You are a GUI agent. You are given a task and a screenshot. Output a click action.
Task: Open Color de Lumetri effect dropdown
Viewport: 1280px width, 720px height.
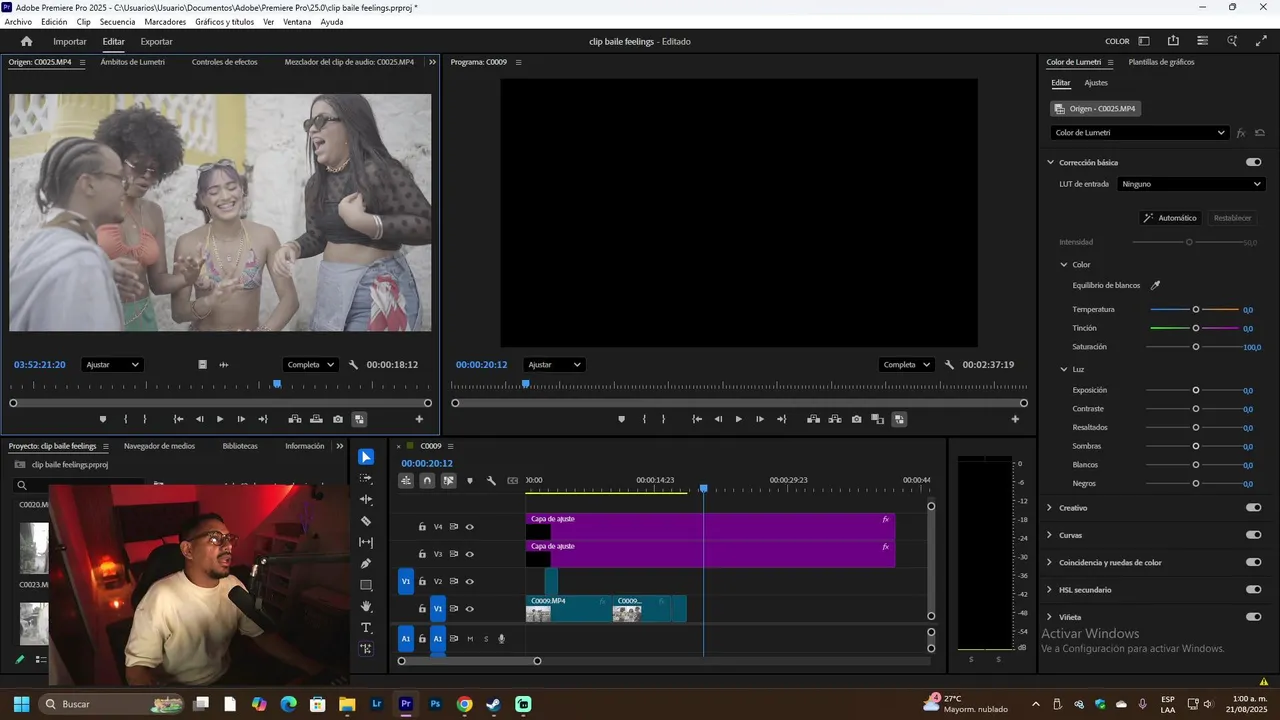click(1140, 132)
